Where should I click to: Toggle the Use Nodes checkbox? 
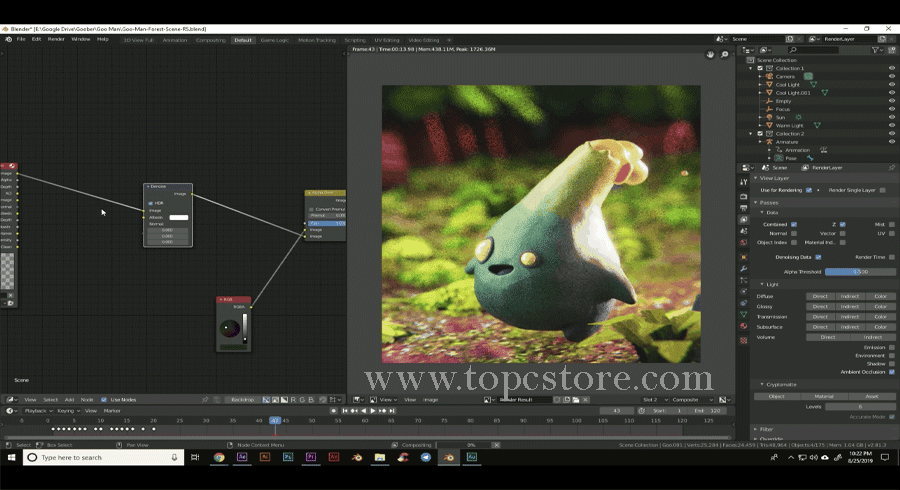click(104, 399)
